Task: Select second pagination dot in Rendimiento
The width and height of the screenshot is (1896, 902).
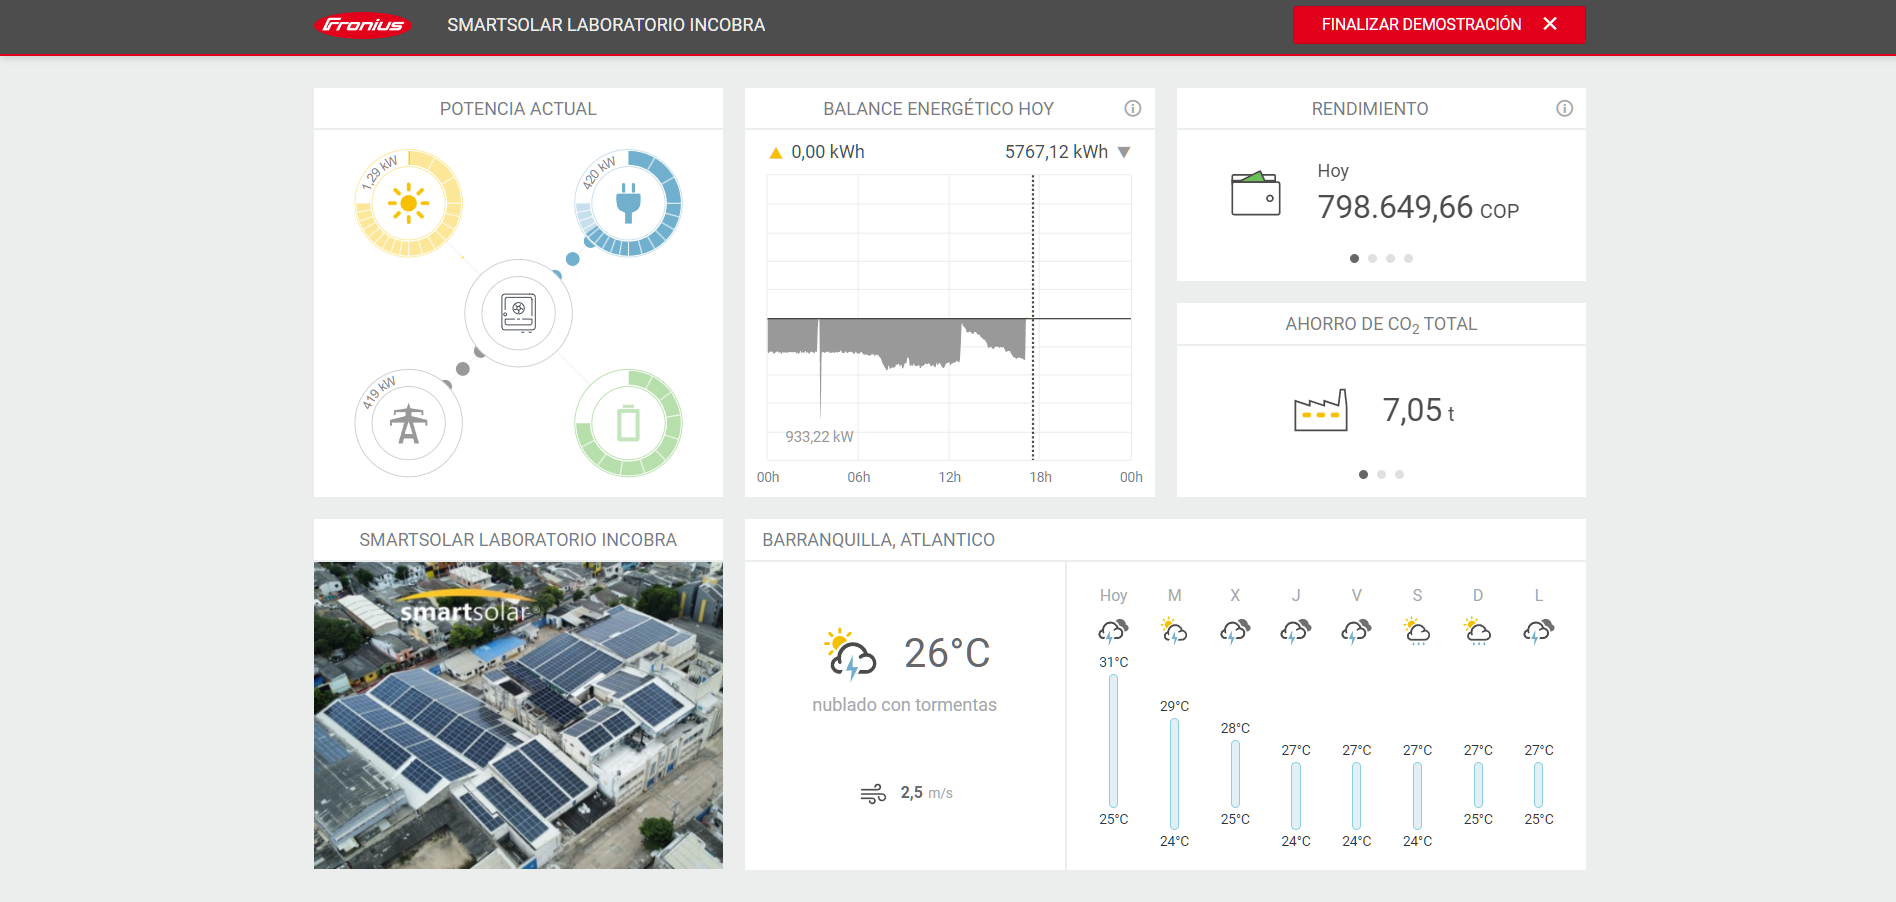Action: coord(1372,259)
